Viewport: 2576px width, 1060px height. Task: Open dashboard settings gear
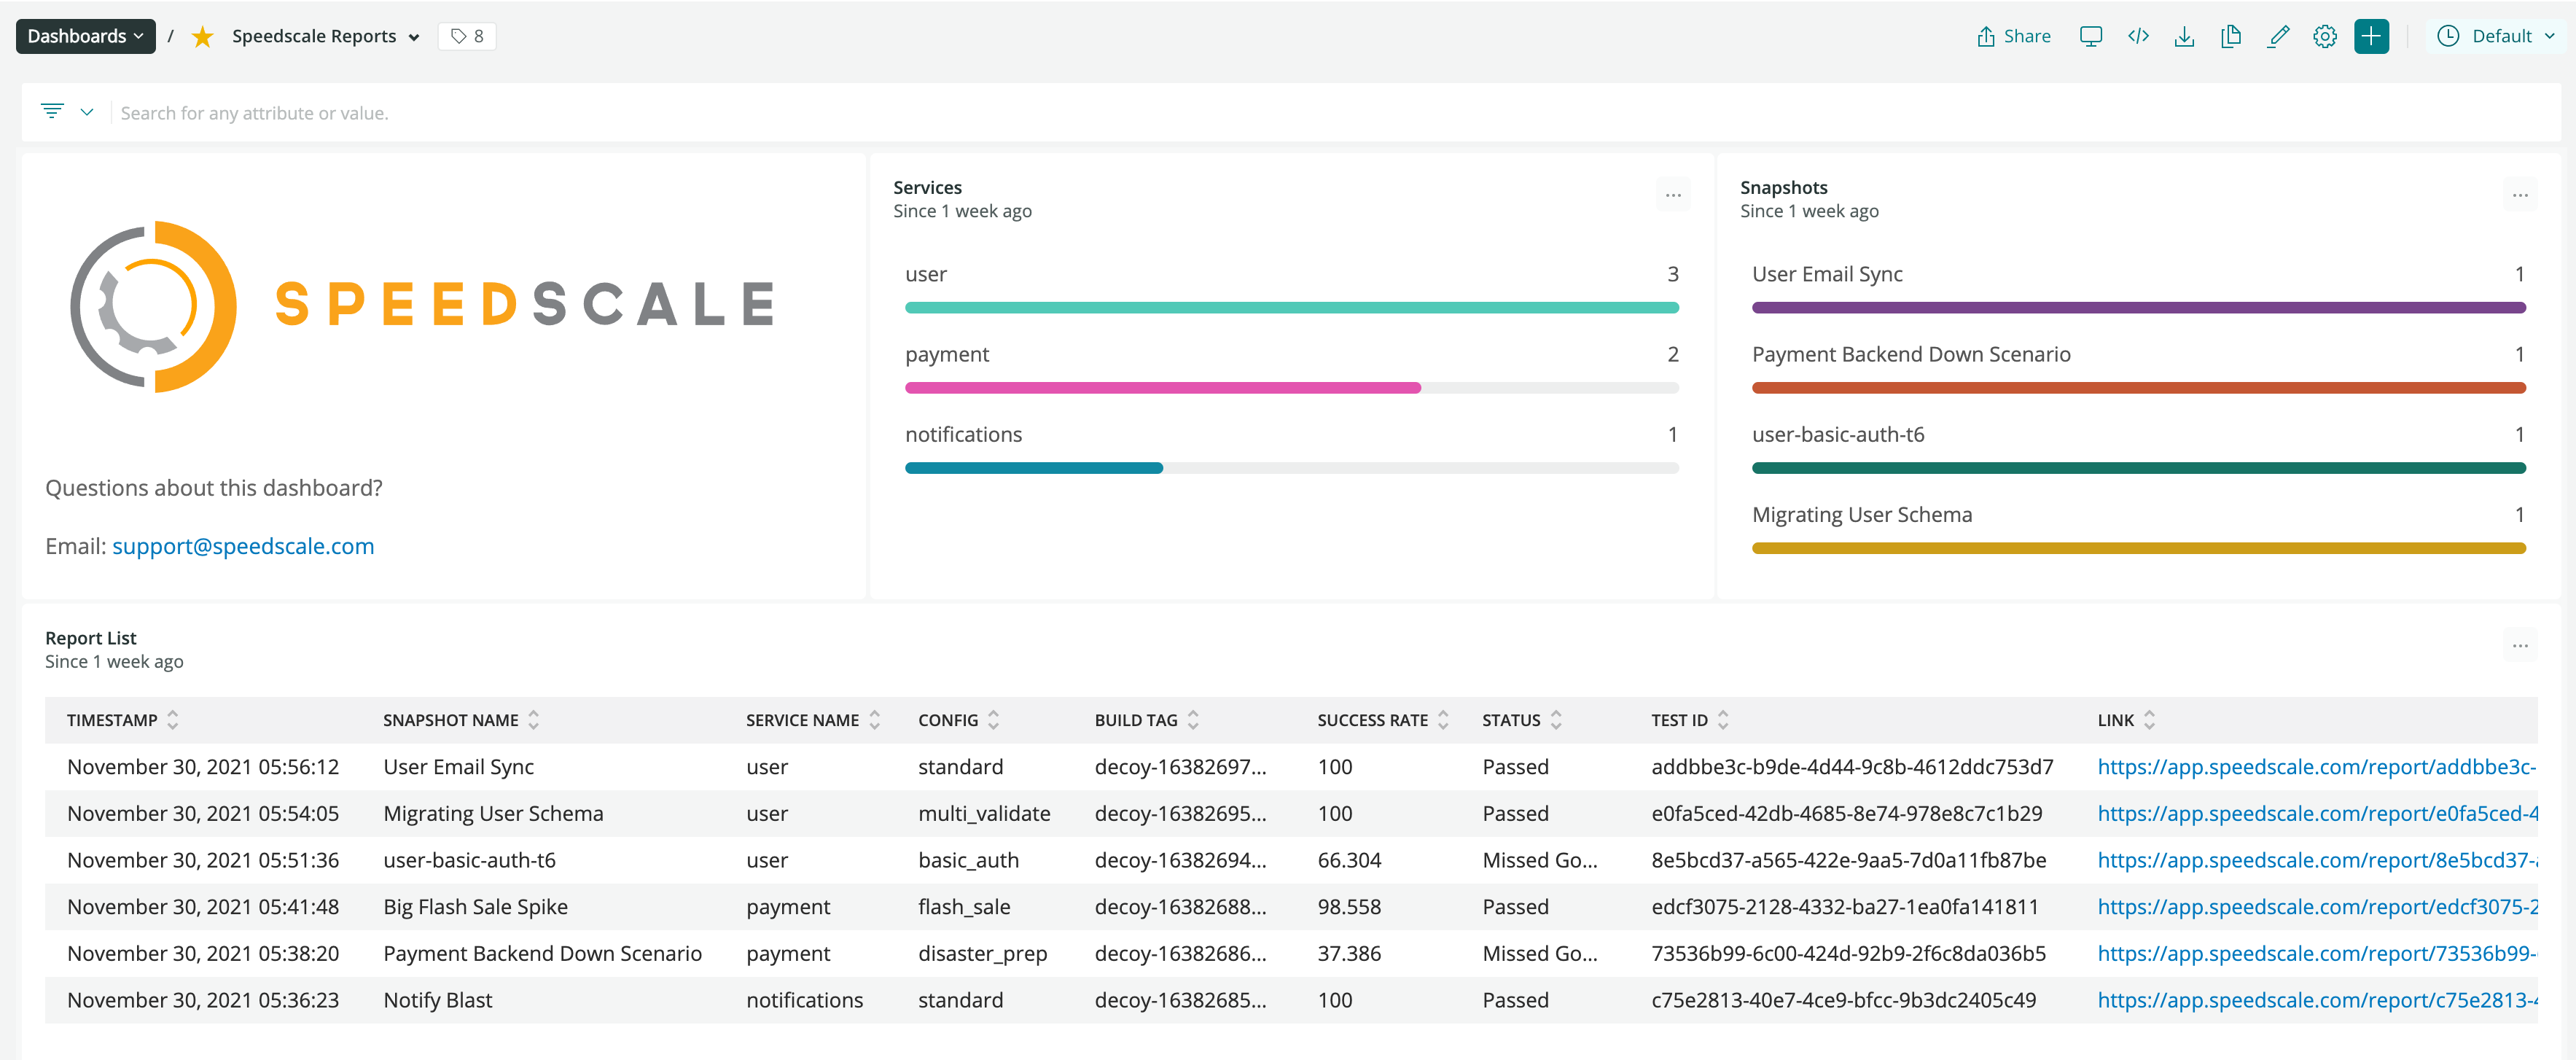coord(2325,37)
